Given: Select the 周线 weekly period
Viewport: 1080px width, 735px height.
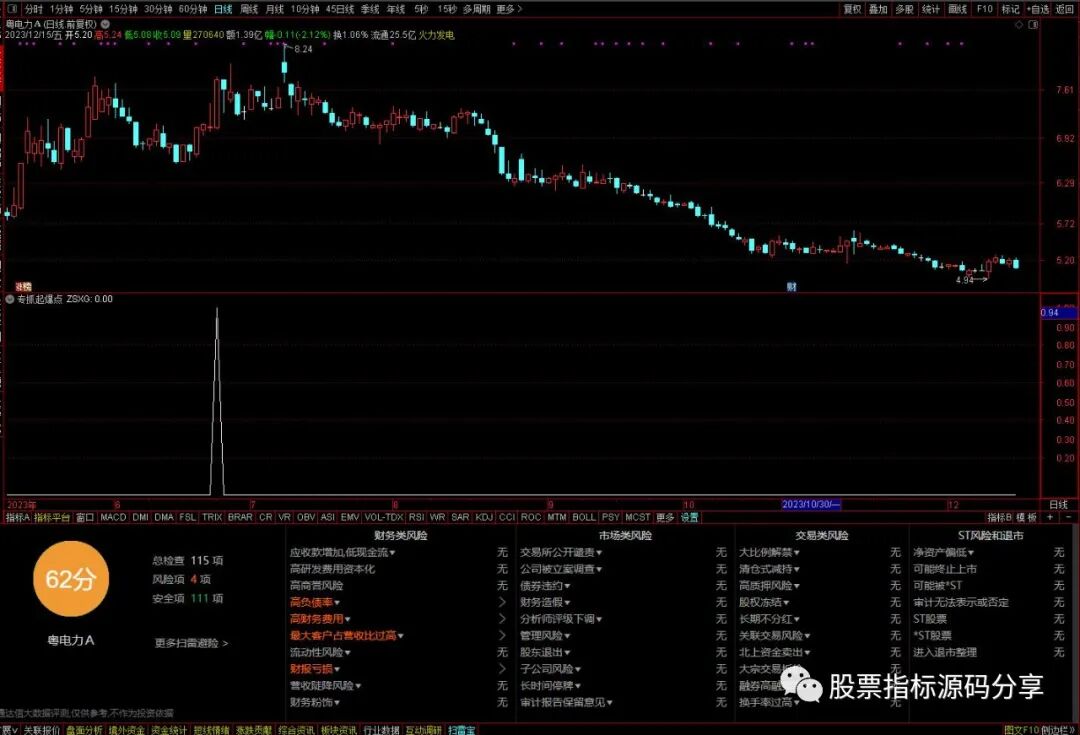Looking at the screenshot, I should pyautogui.click(x=249, y=9).
